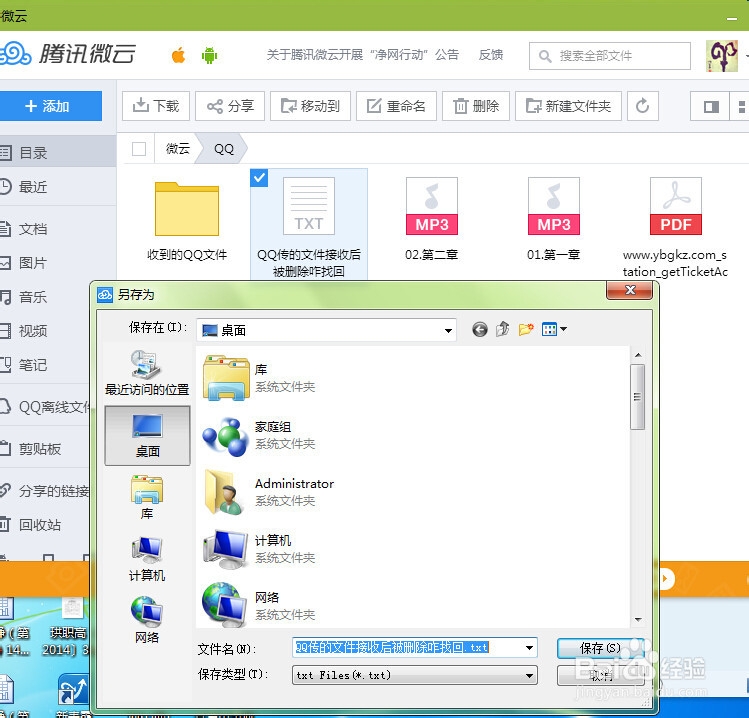Open the user avatar in the Weiyun header
The height and width of the screenshot is (718, 749).
(722, 56)
